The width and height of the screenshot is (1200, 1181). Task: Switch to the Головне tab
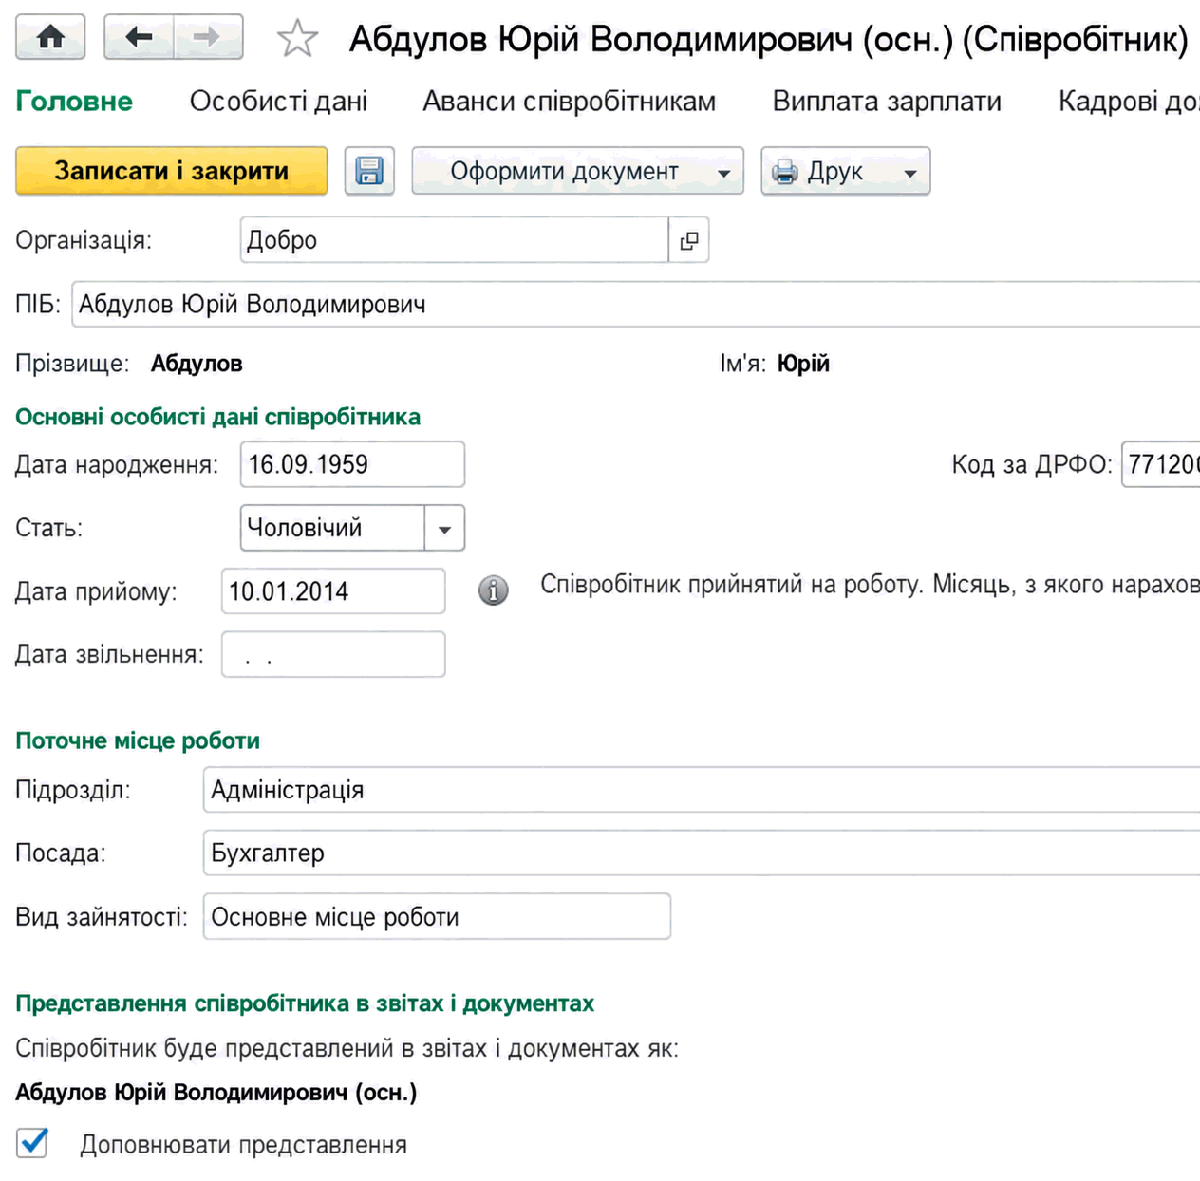(x=74, y=101)
